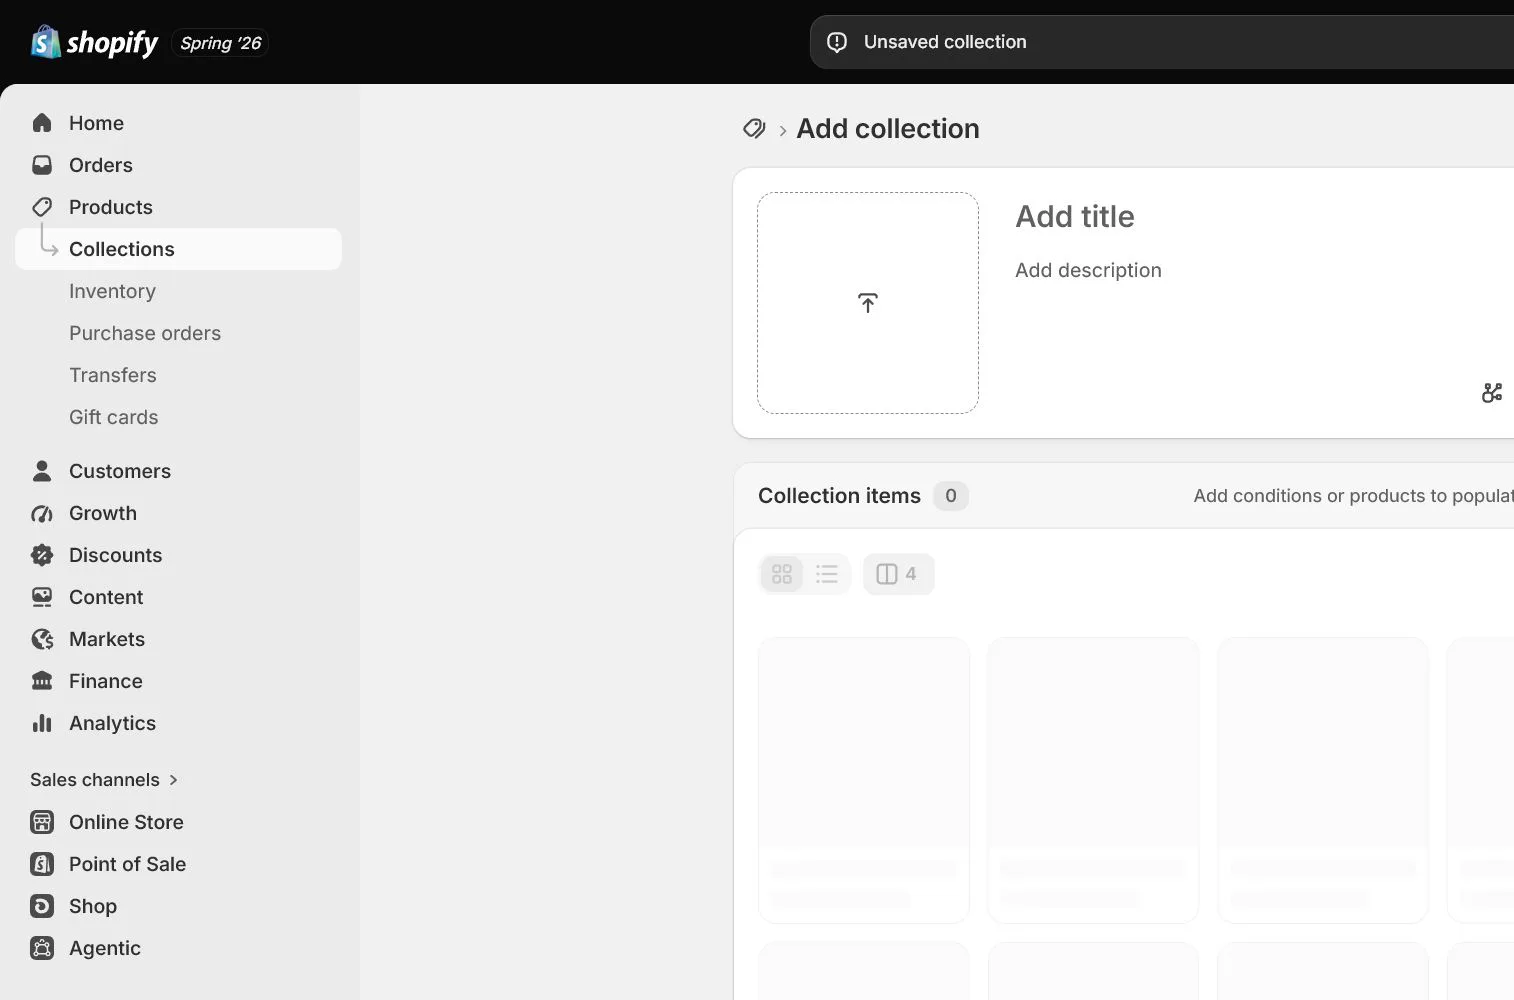1514x1000 pixels.
Task: Click the Add description field
Action: click(1088, 270)
